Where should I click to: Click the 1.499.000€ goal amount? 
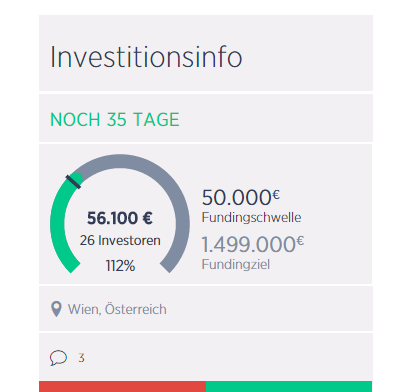[x=253, y=244]
